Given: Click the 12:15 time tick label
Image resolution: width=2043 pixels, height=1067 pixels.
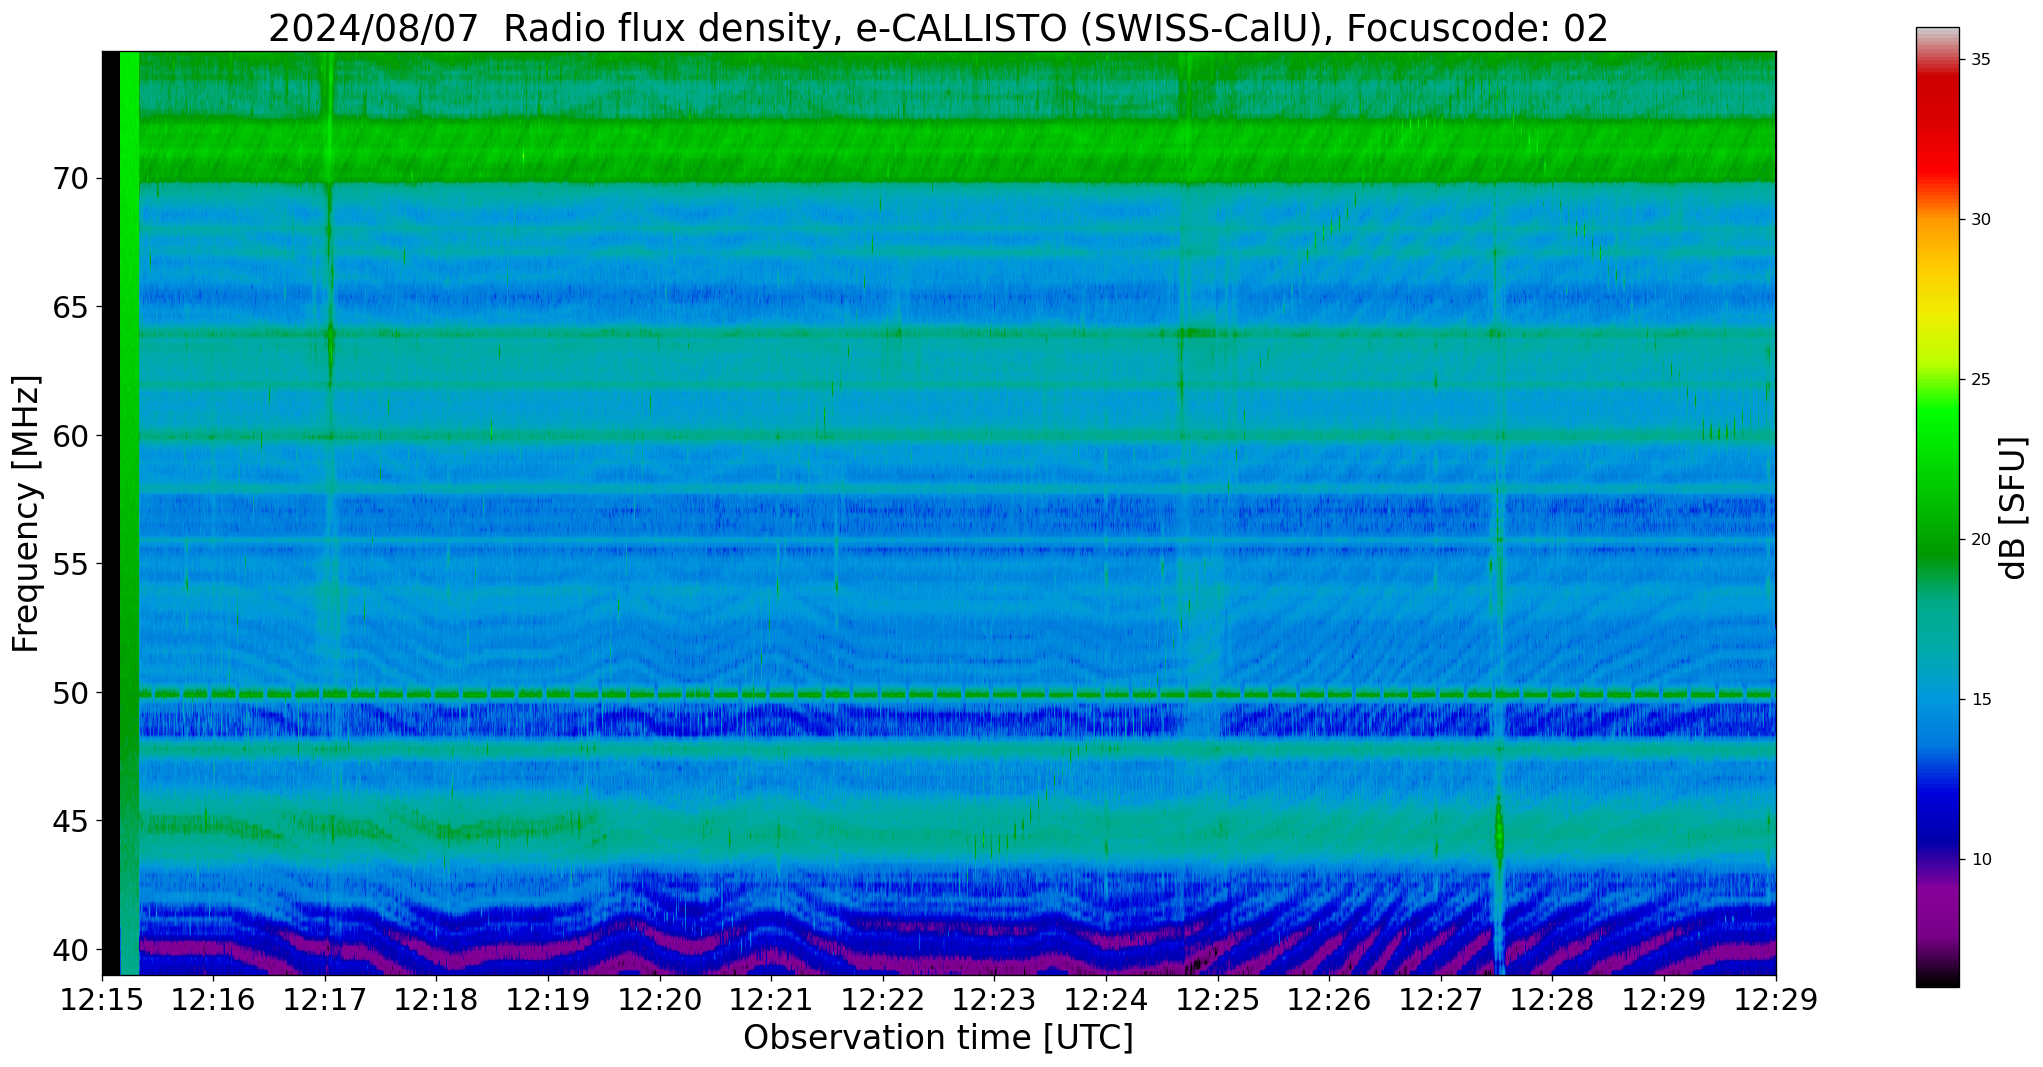Looking at the screenshot, I should pyautogui.click(x=102, y=999).
